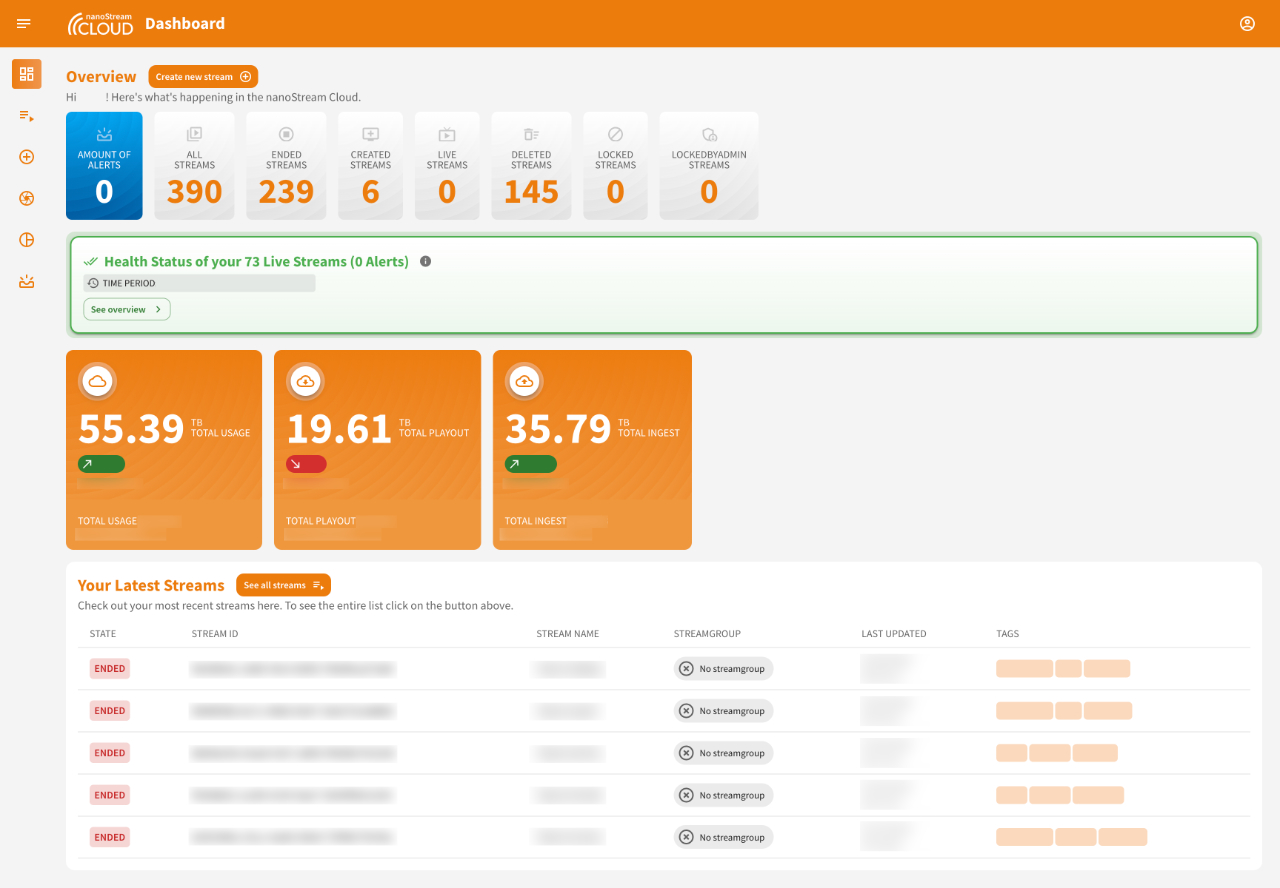Click the Total Playout download cloud icon

[x=306, y=381]
